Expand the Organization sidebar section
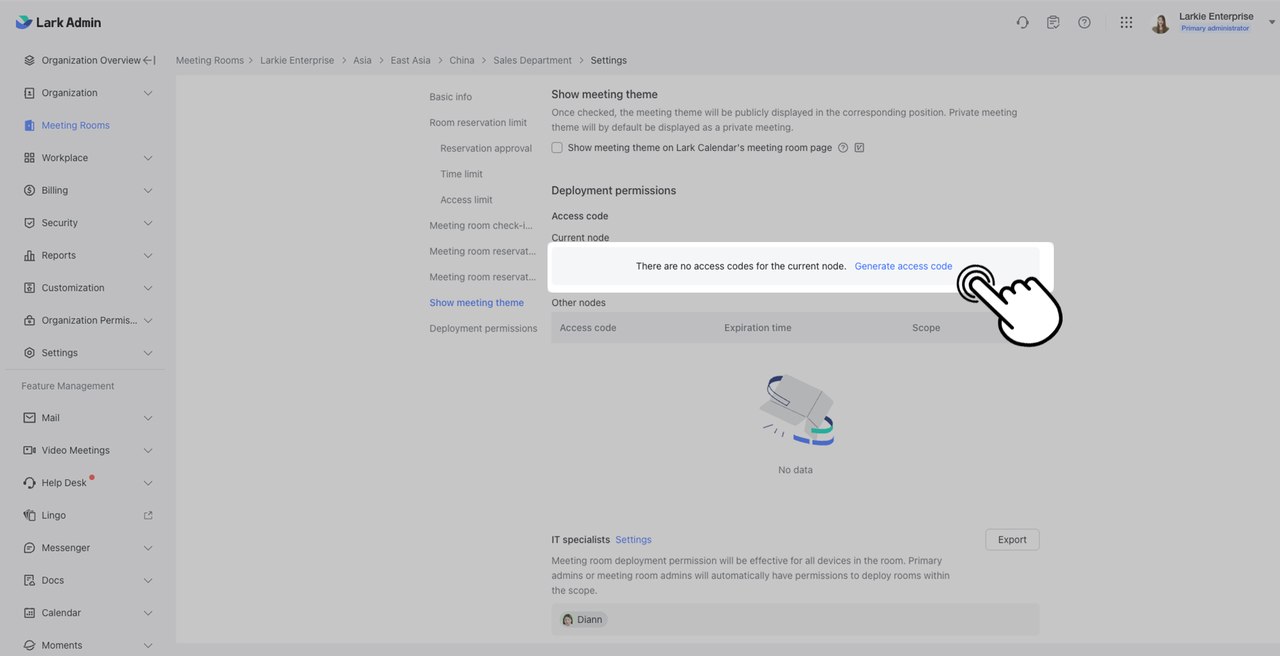This screenshot has width=1280, height=656. click(148, 93)
